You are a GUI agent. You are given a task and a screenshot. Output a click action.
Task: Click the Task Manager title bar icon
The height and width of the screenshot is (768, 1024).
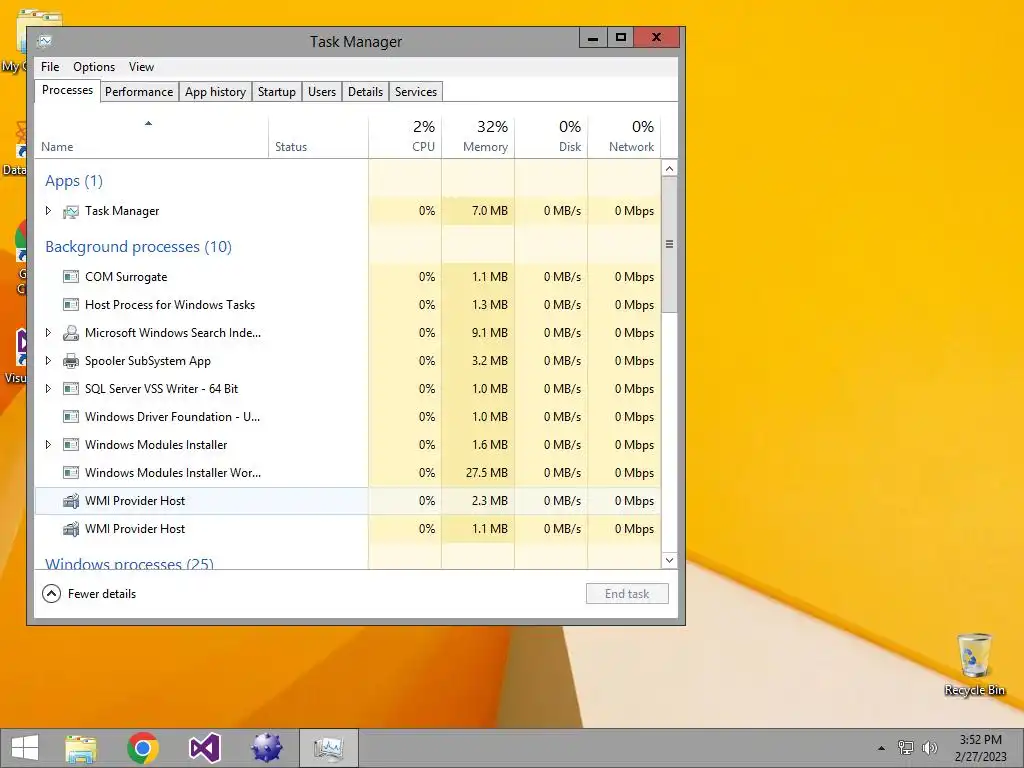point(44,41)
